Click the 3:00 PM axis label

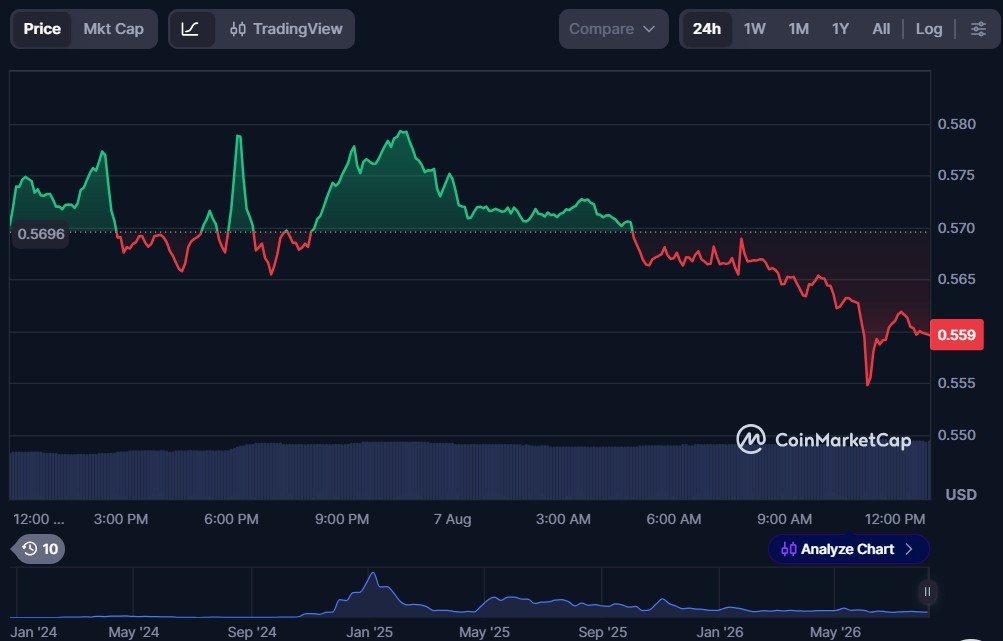(121, 519)
